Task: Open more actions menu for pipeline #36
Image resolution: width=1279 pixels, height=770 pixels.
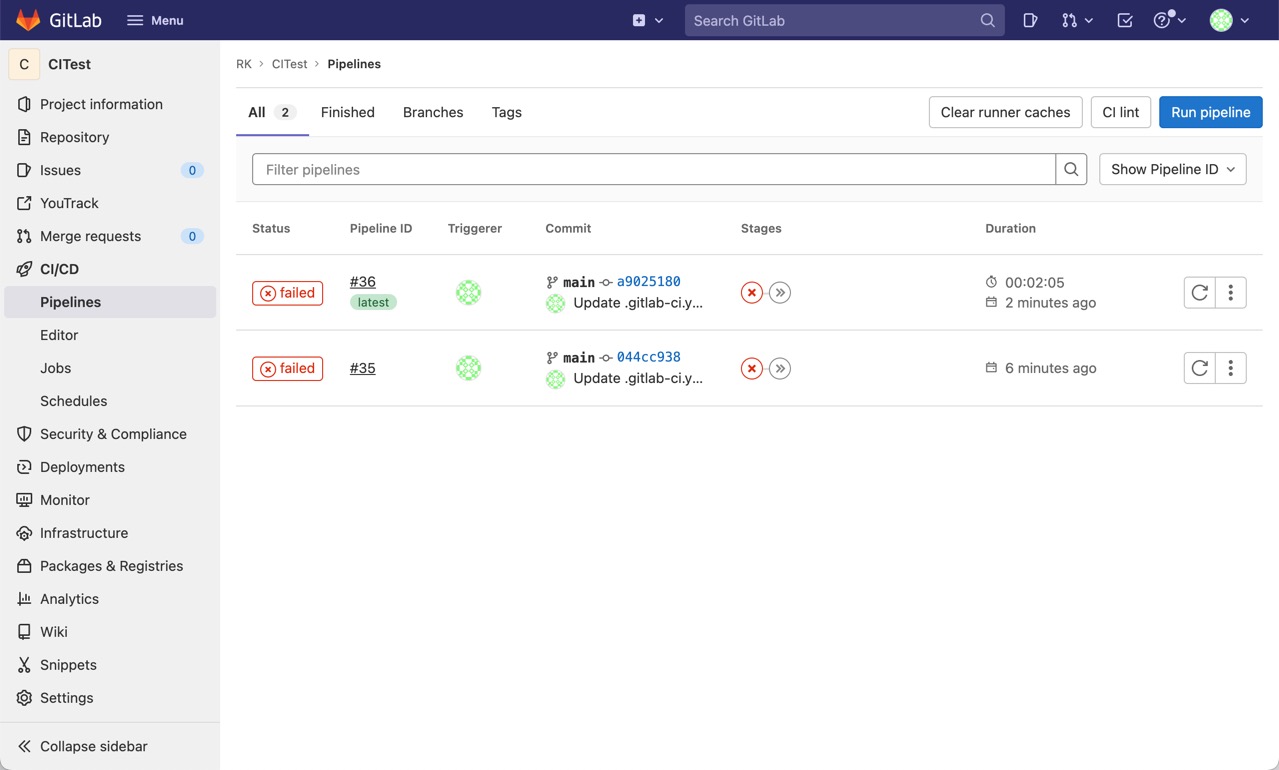Action: [1231, 293]
